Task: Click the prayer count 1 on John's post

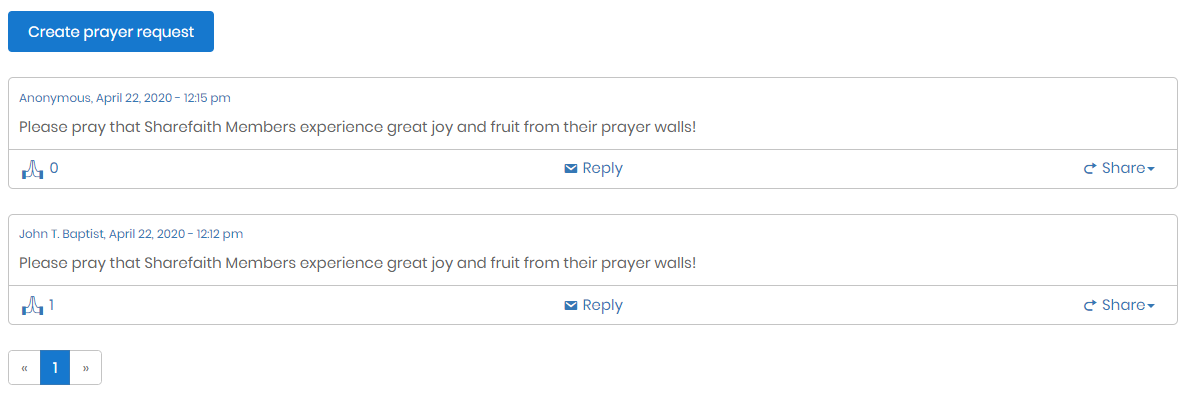Action: [x=52, y=306]
